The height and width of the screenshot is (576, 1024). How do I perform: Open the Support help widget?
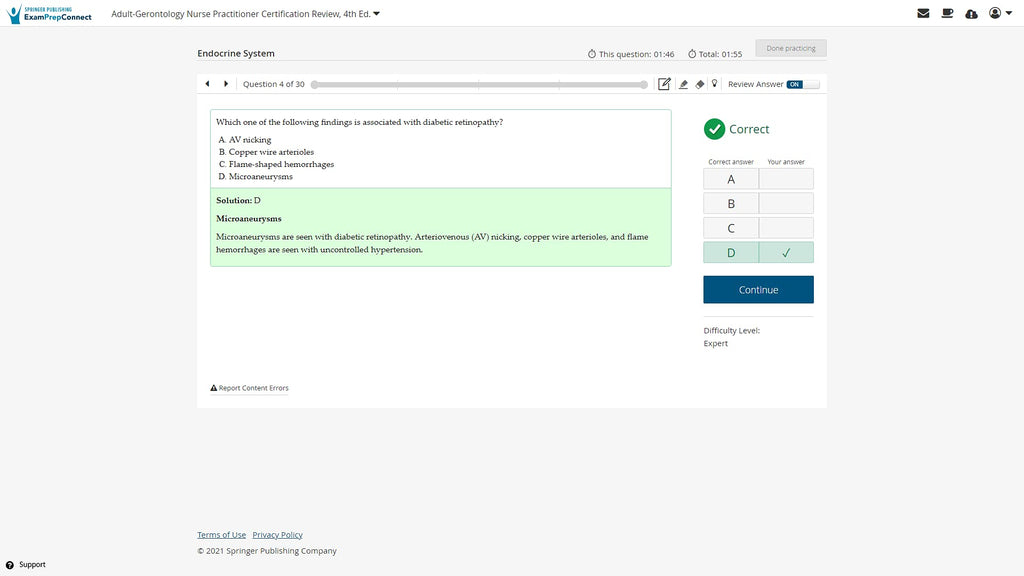(x=25, y=564)
